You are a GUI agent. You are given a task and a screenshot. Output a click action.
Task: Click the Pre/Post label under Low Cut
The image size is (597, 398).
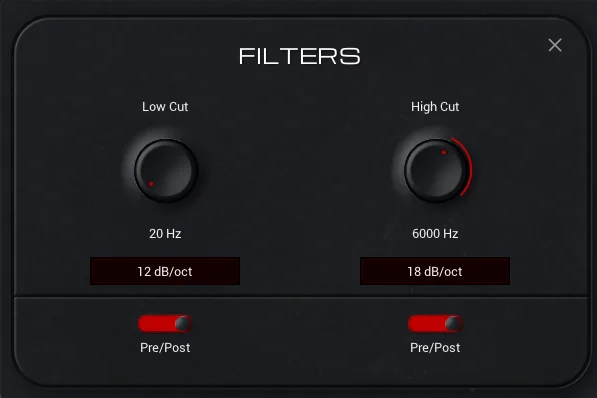click(x=165, y=348)
